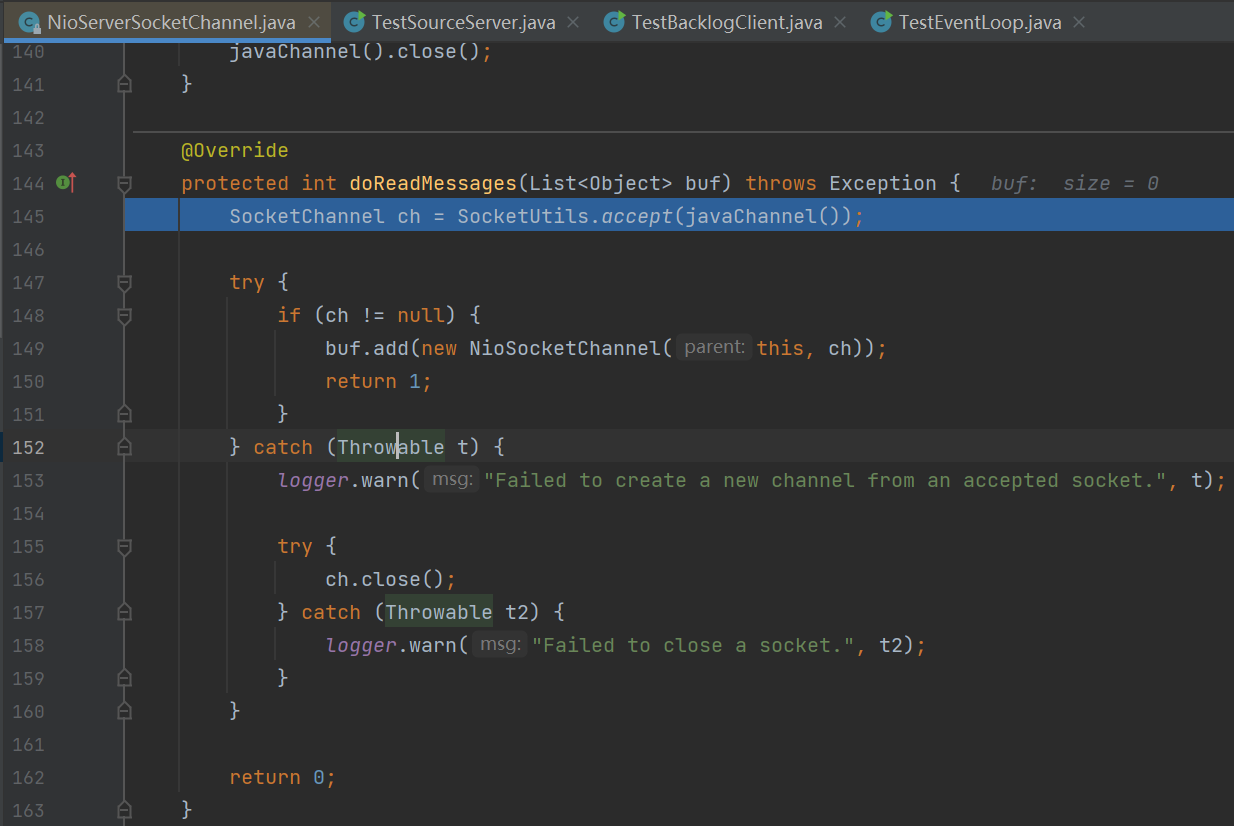1234x826 pixels.
Task: Click line number 145 in the gutter
Action: (28, 216)
